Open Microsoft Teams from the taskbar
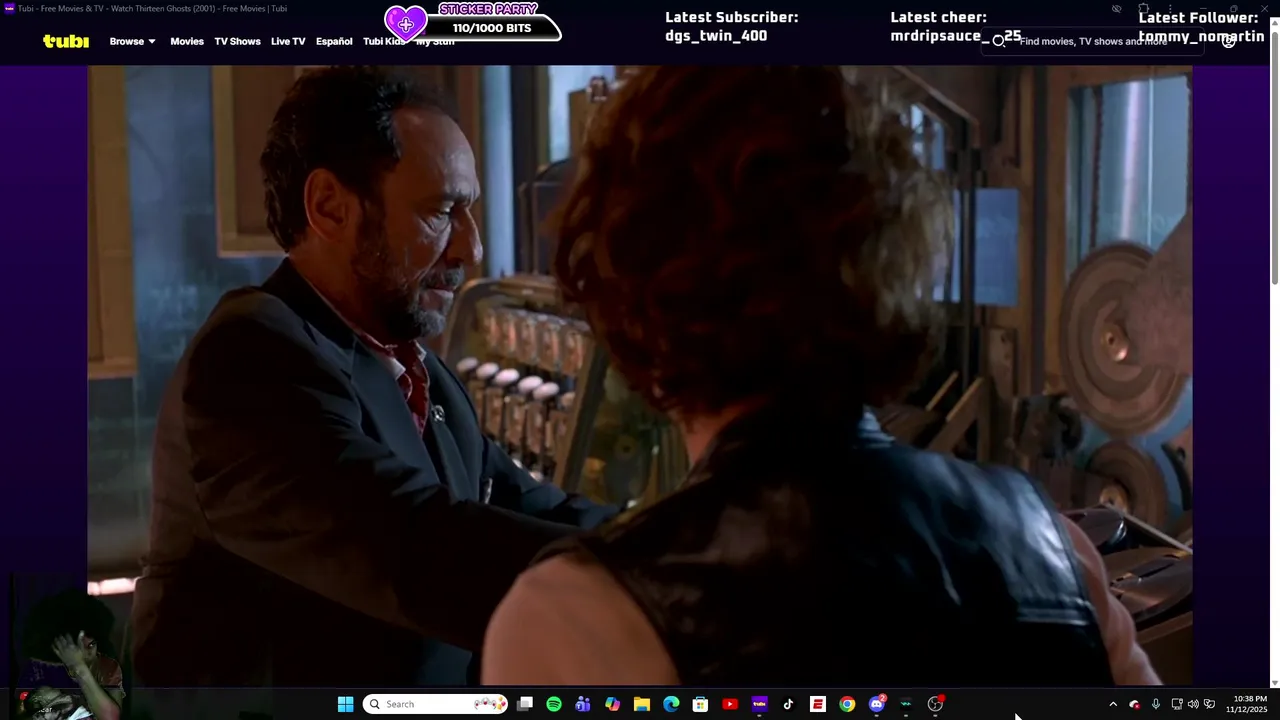This screenshot has width=1280, height=720. (x=583, y=704)
